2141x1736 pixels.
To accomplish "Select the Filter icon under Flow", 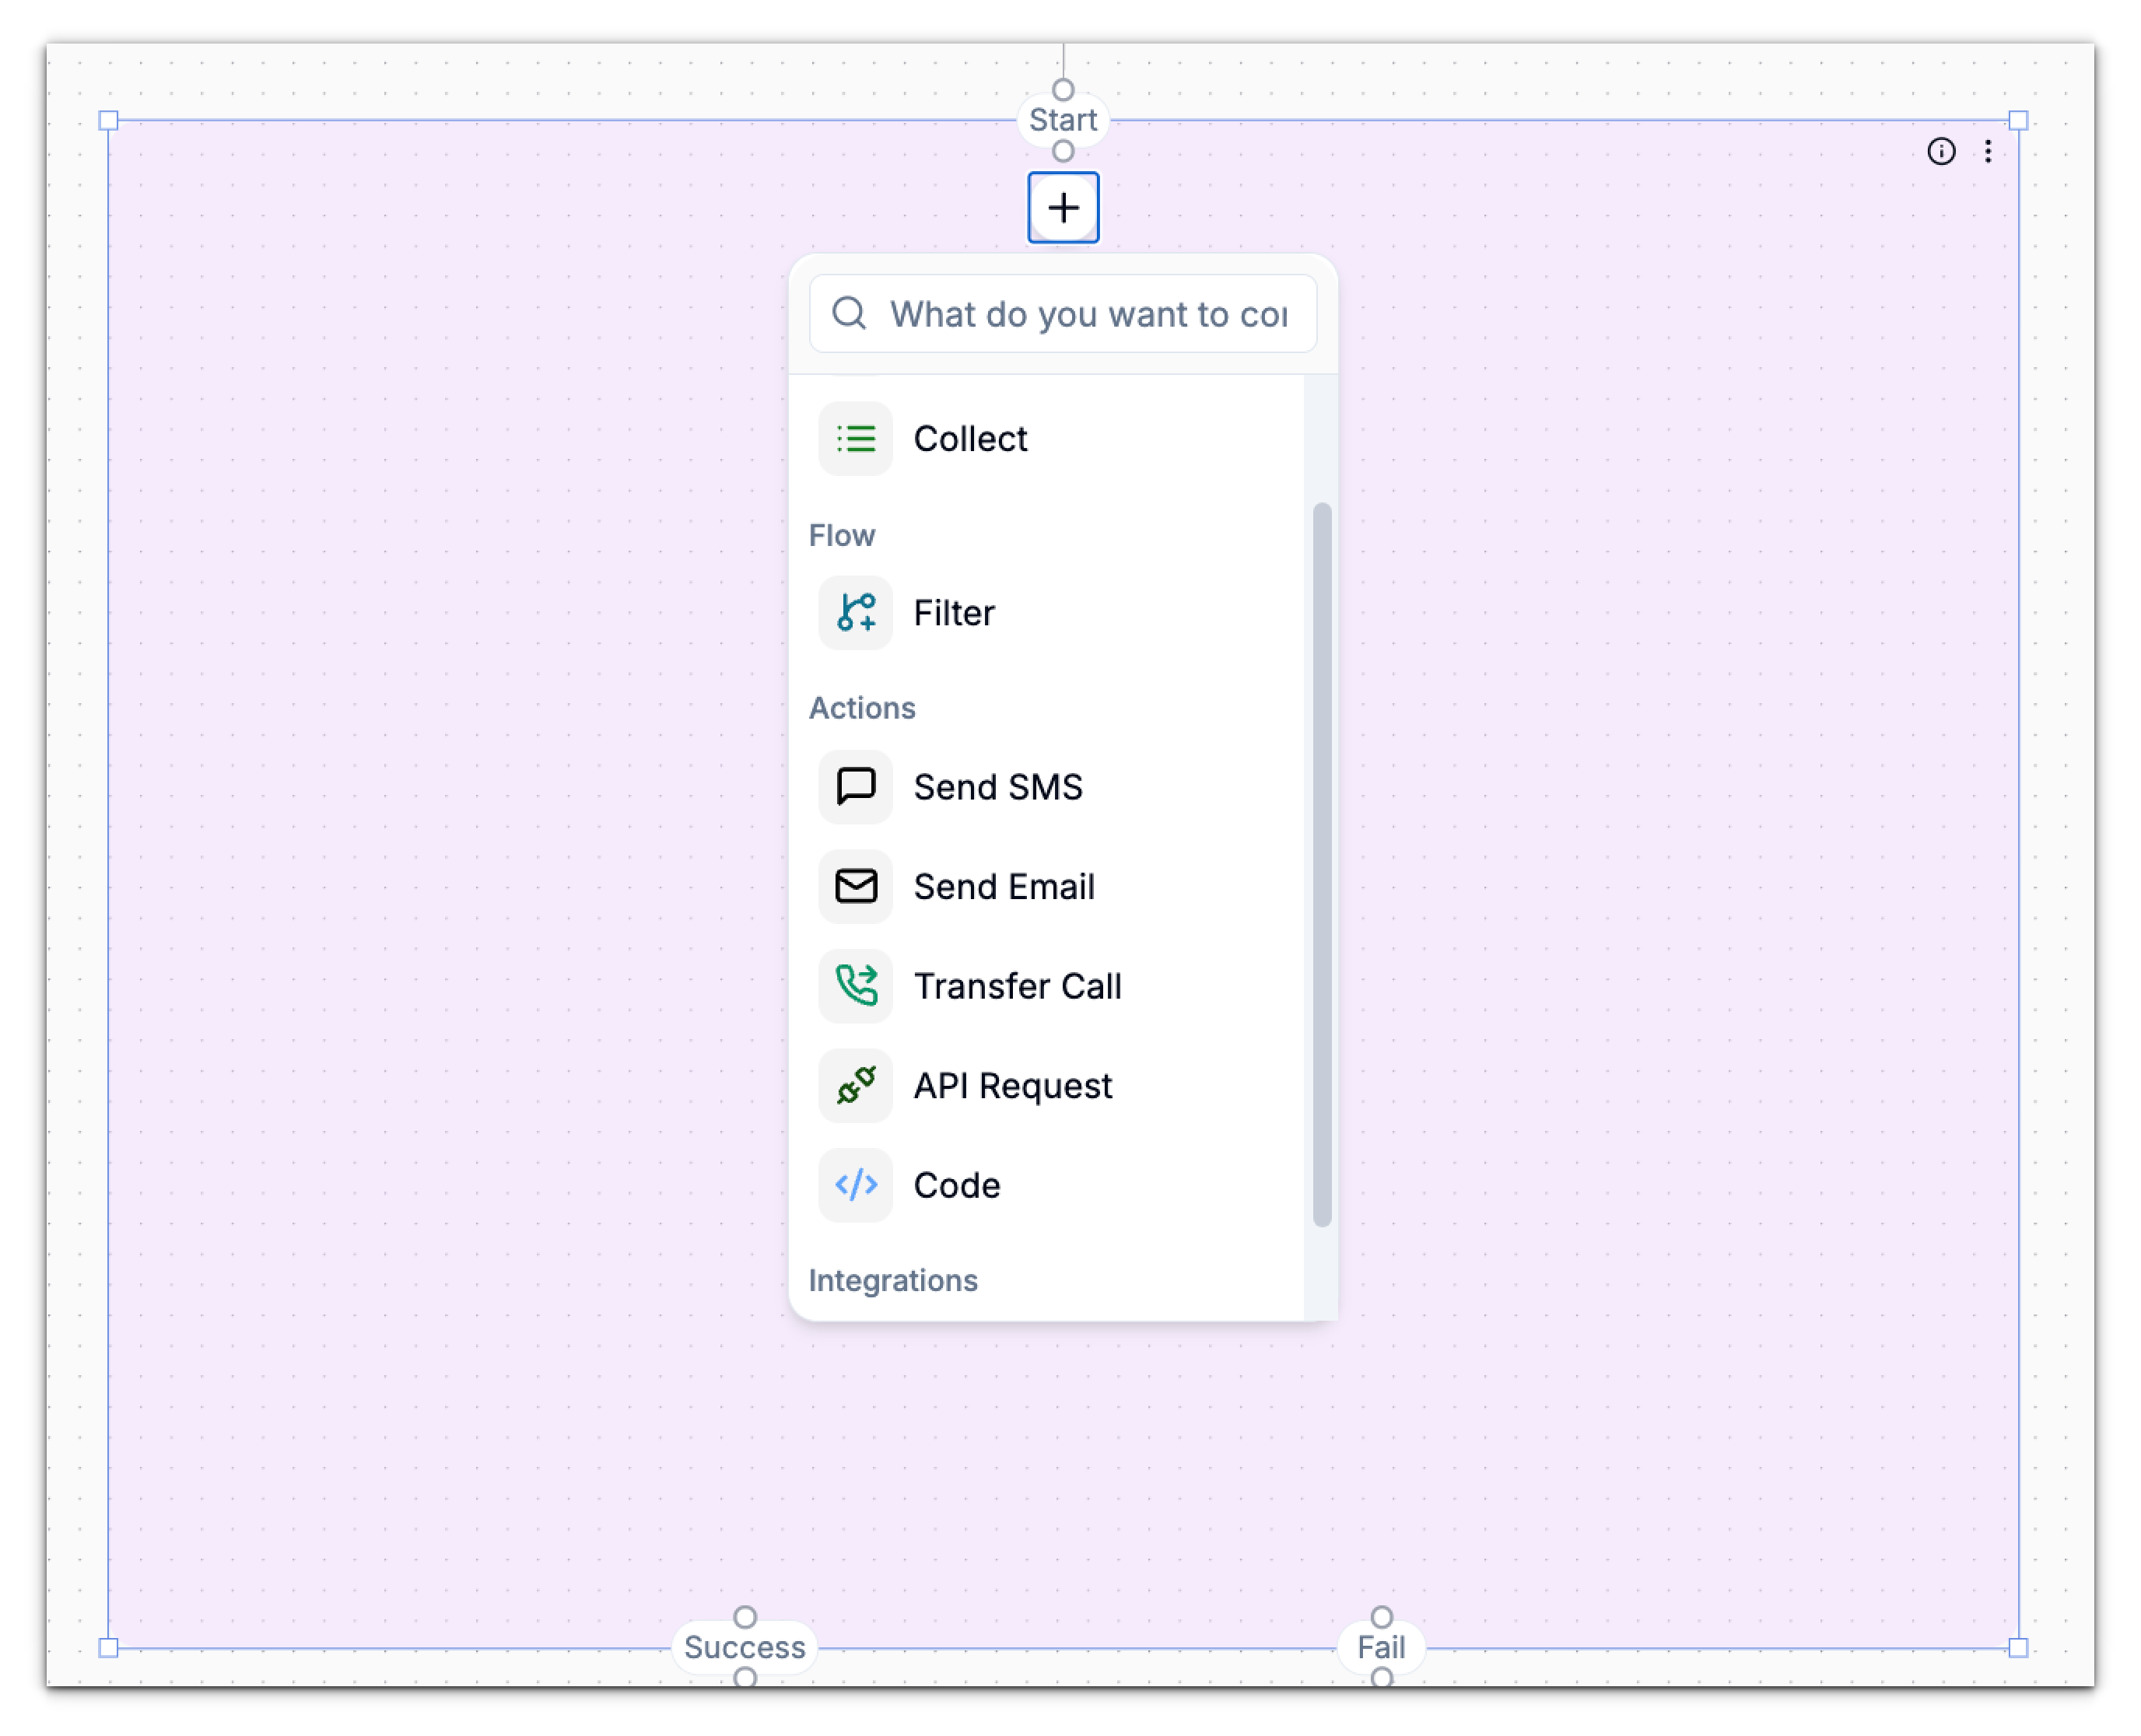I will coord(856,613).
